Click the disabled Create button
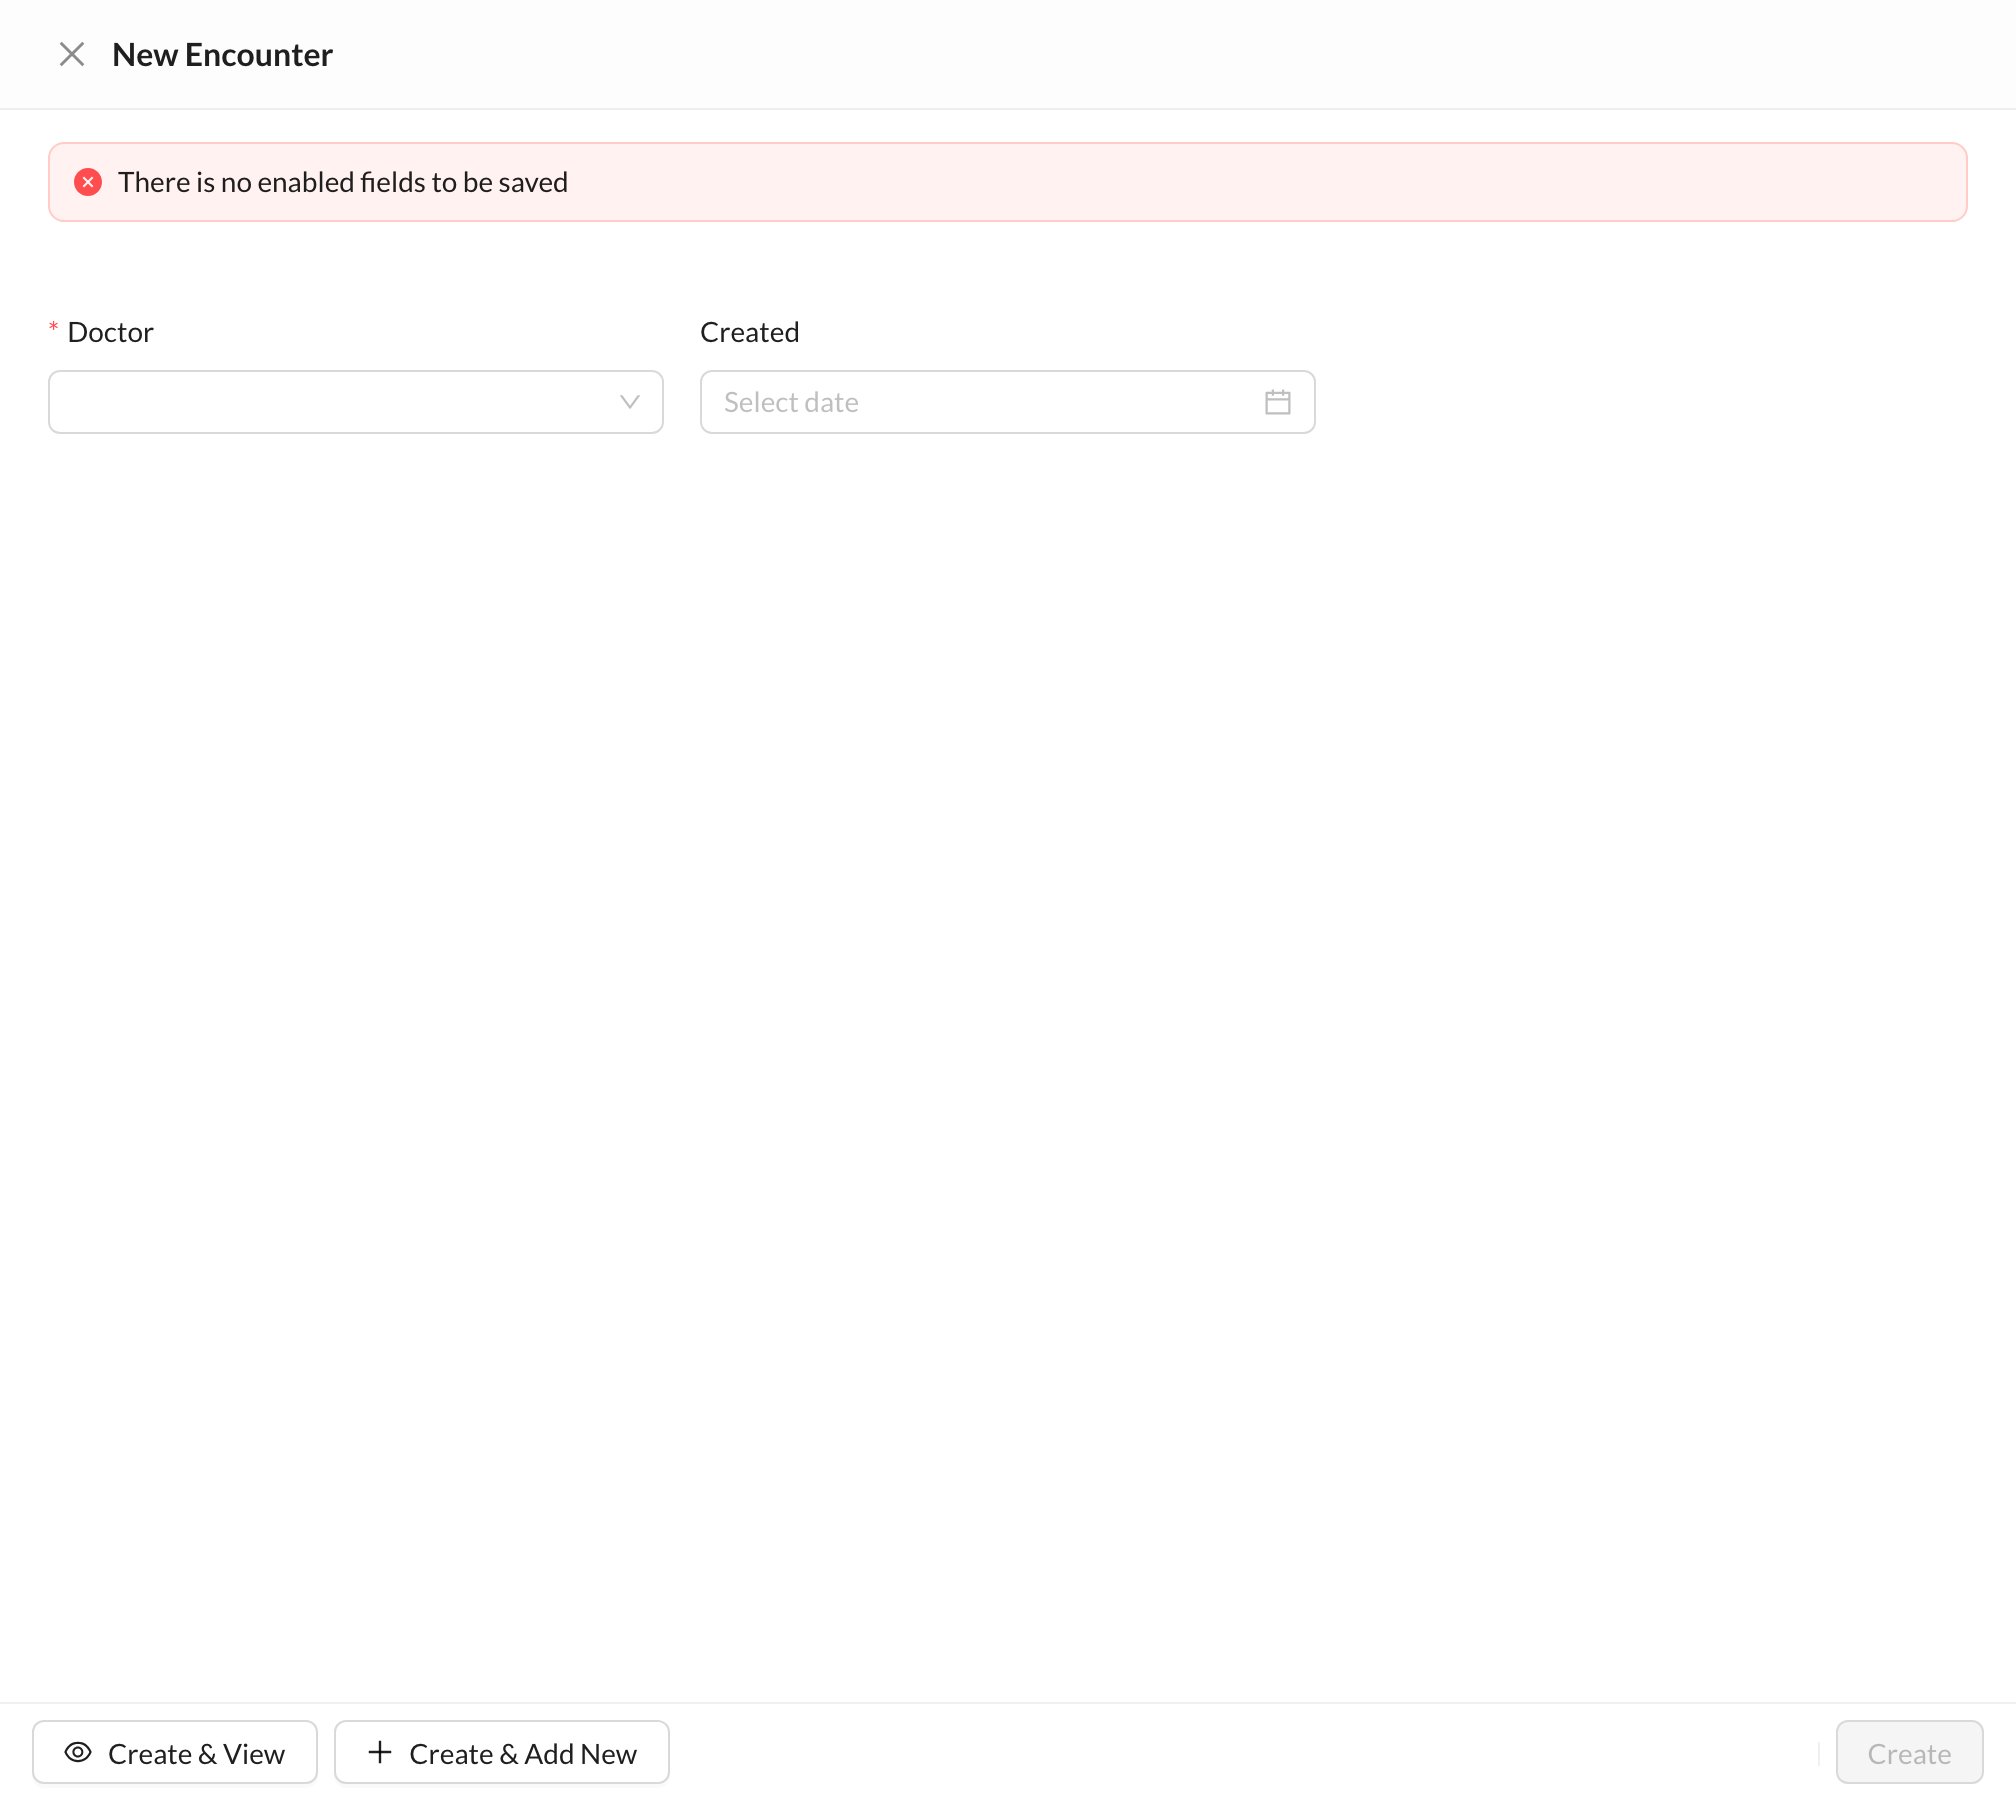The image size is (2016, 1800). point(1909,1752)
